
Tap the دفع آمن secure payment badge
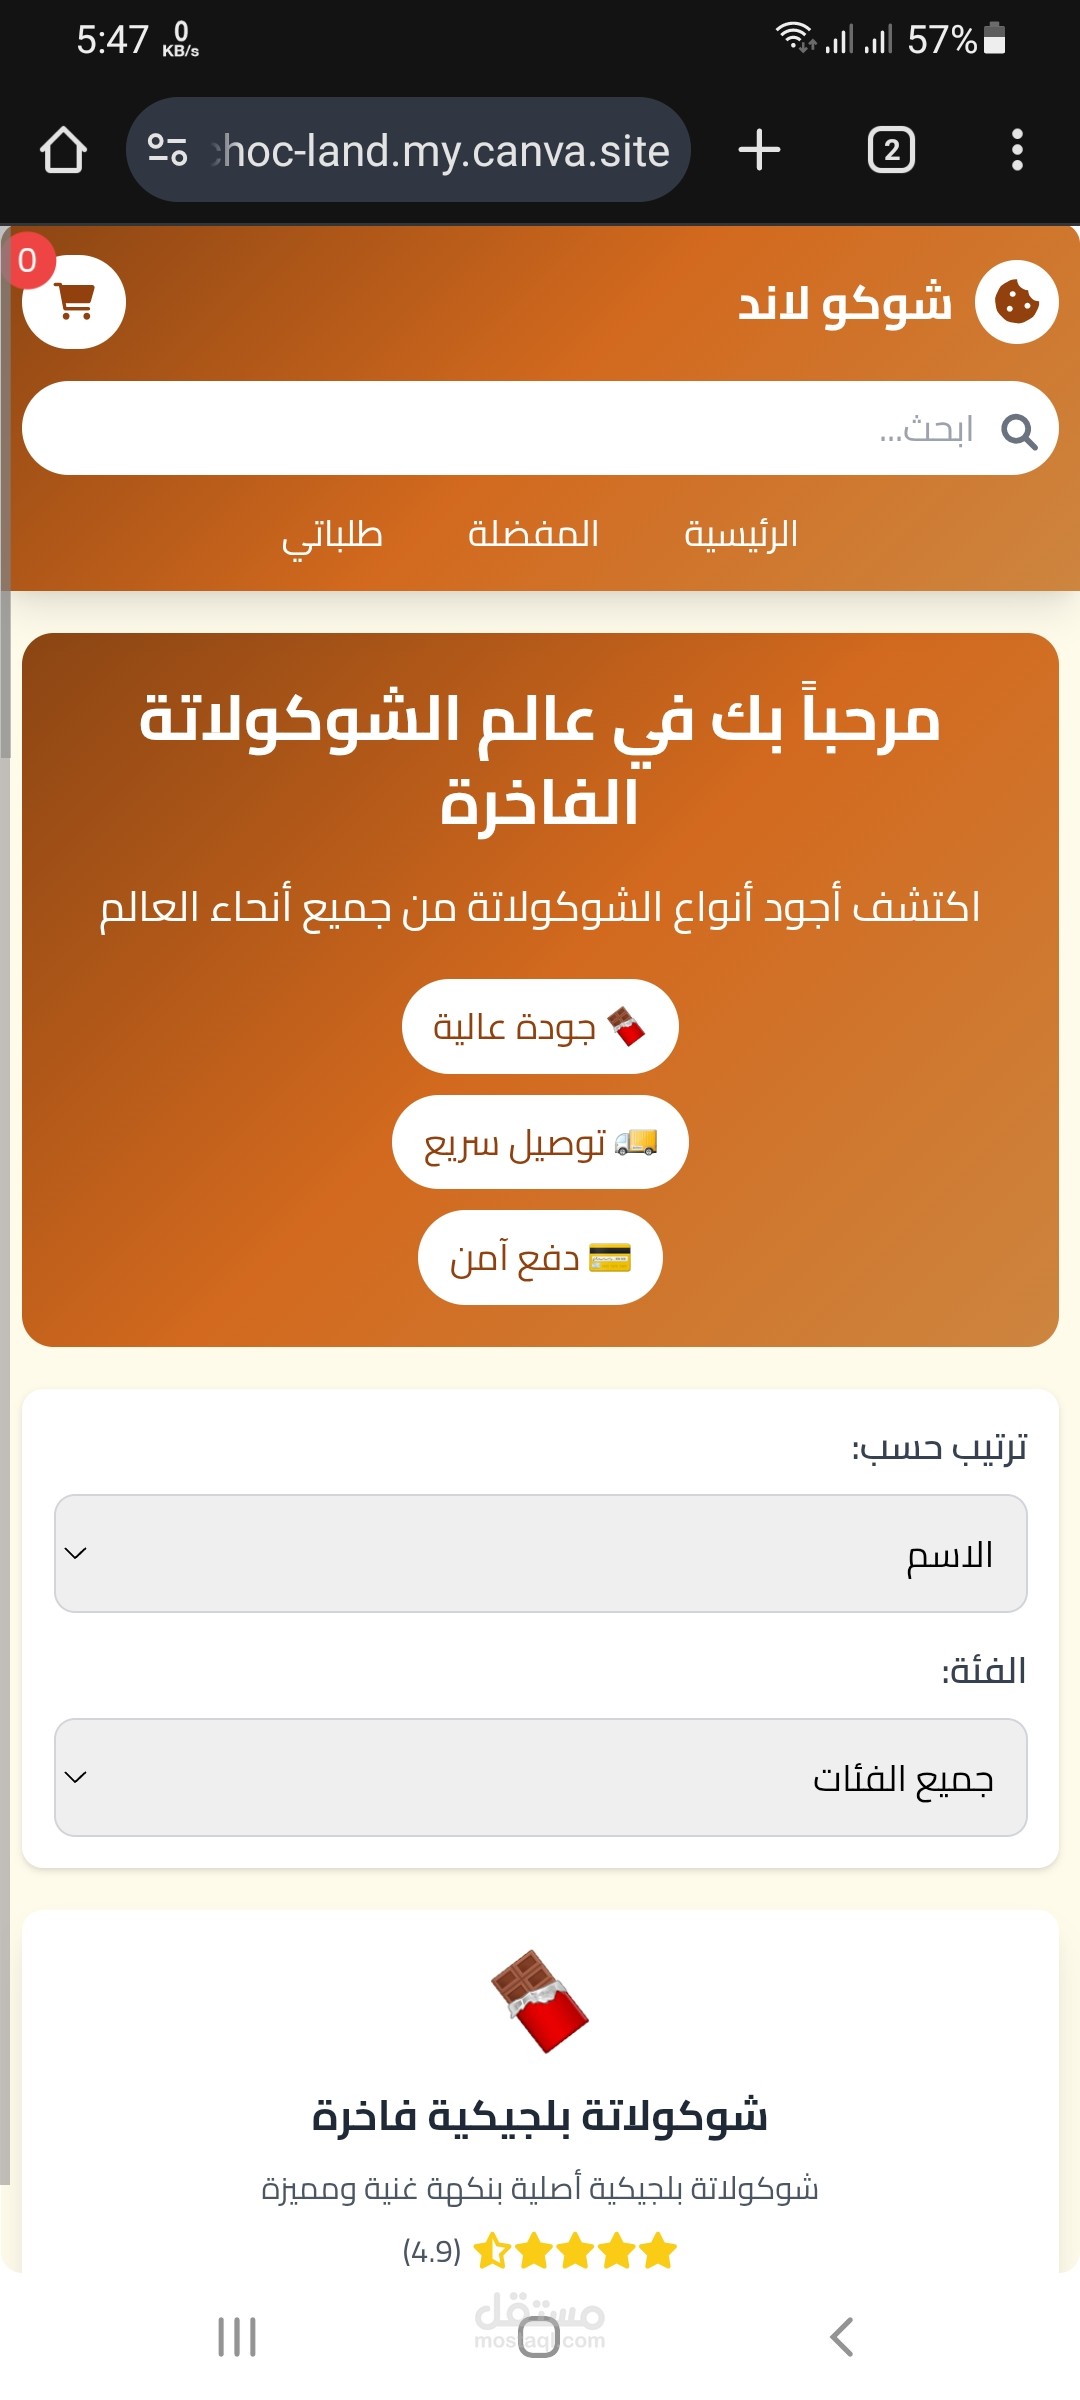pos(540,1258)
